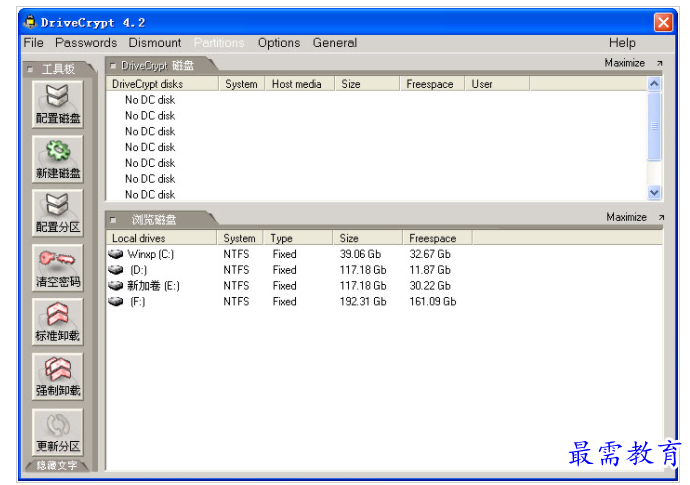Click the (F:) drive icon
Screen dimensions: 690x485
(116, 301)
